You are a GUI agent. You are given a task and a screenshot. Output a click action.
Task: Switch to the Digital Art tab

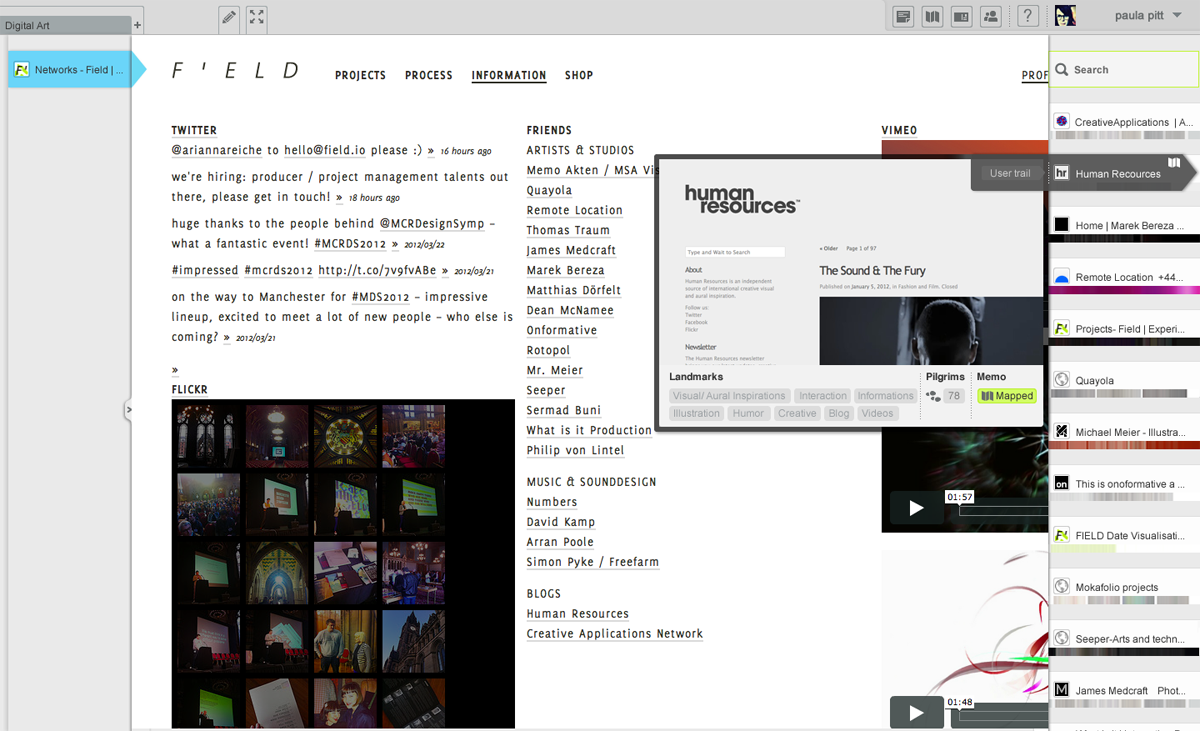coord(65,25)
